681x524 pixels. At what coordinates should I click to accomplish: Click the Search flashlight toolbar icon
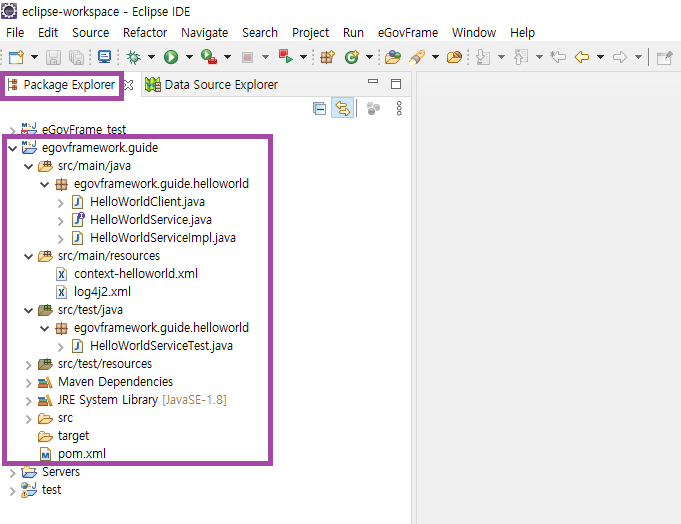coord(417,57)
